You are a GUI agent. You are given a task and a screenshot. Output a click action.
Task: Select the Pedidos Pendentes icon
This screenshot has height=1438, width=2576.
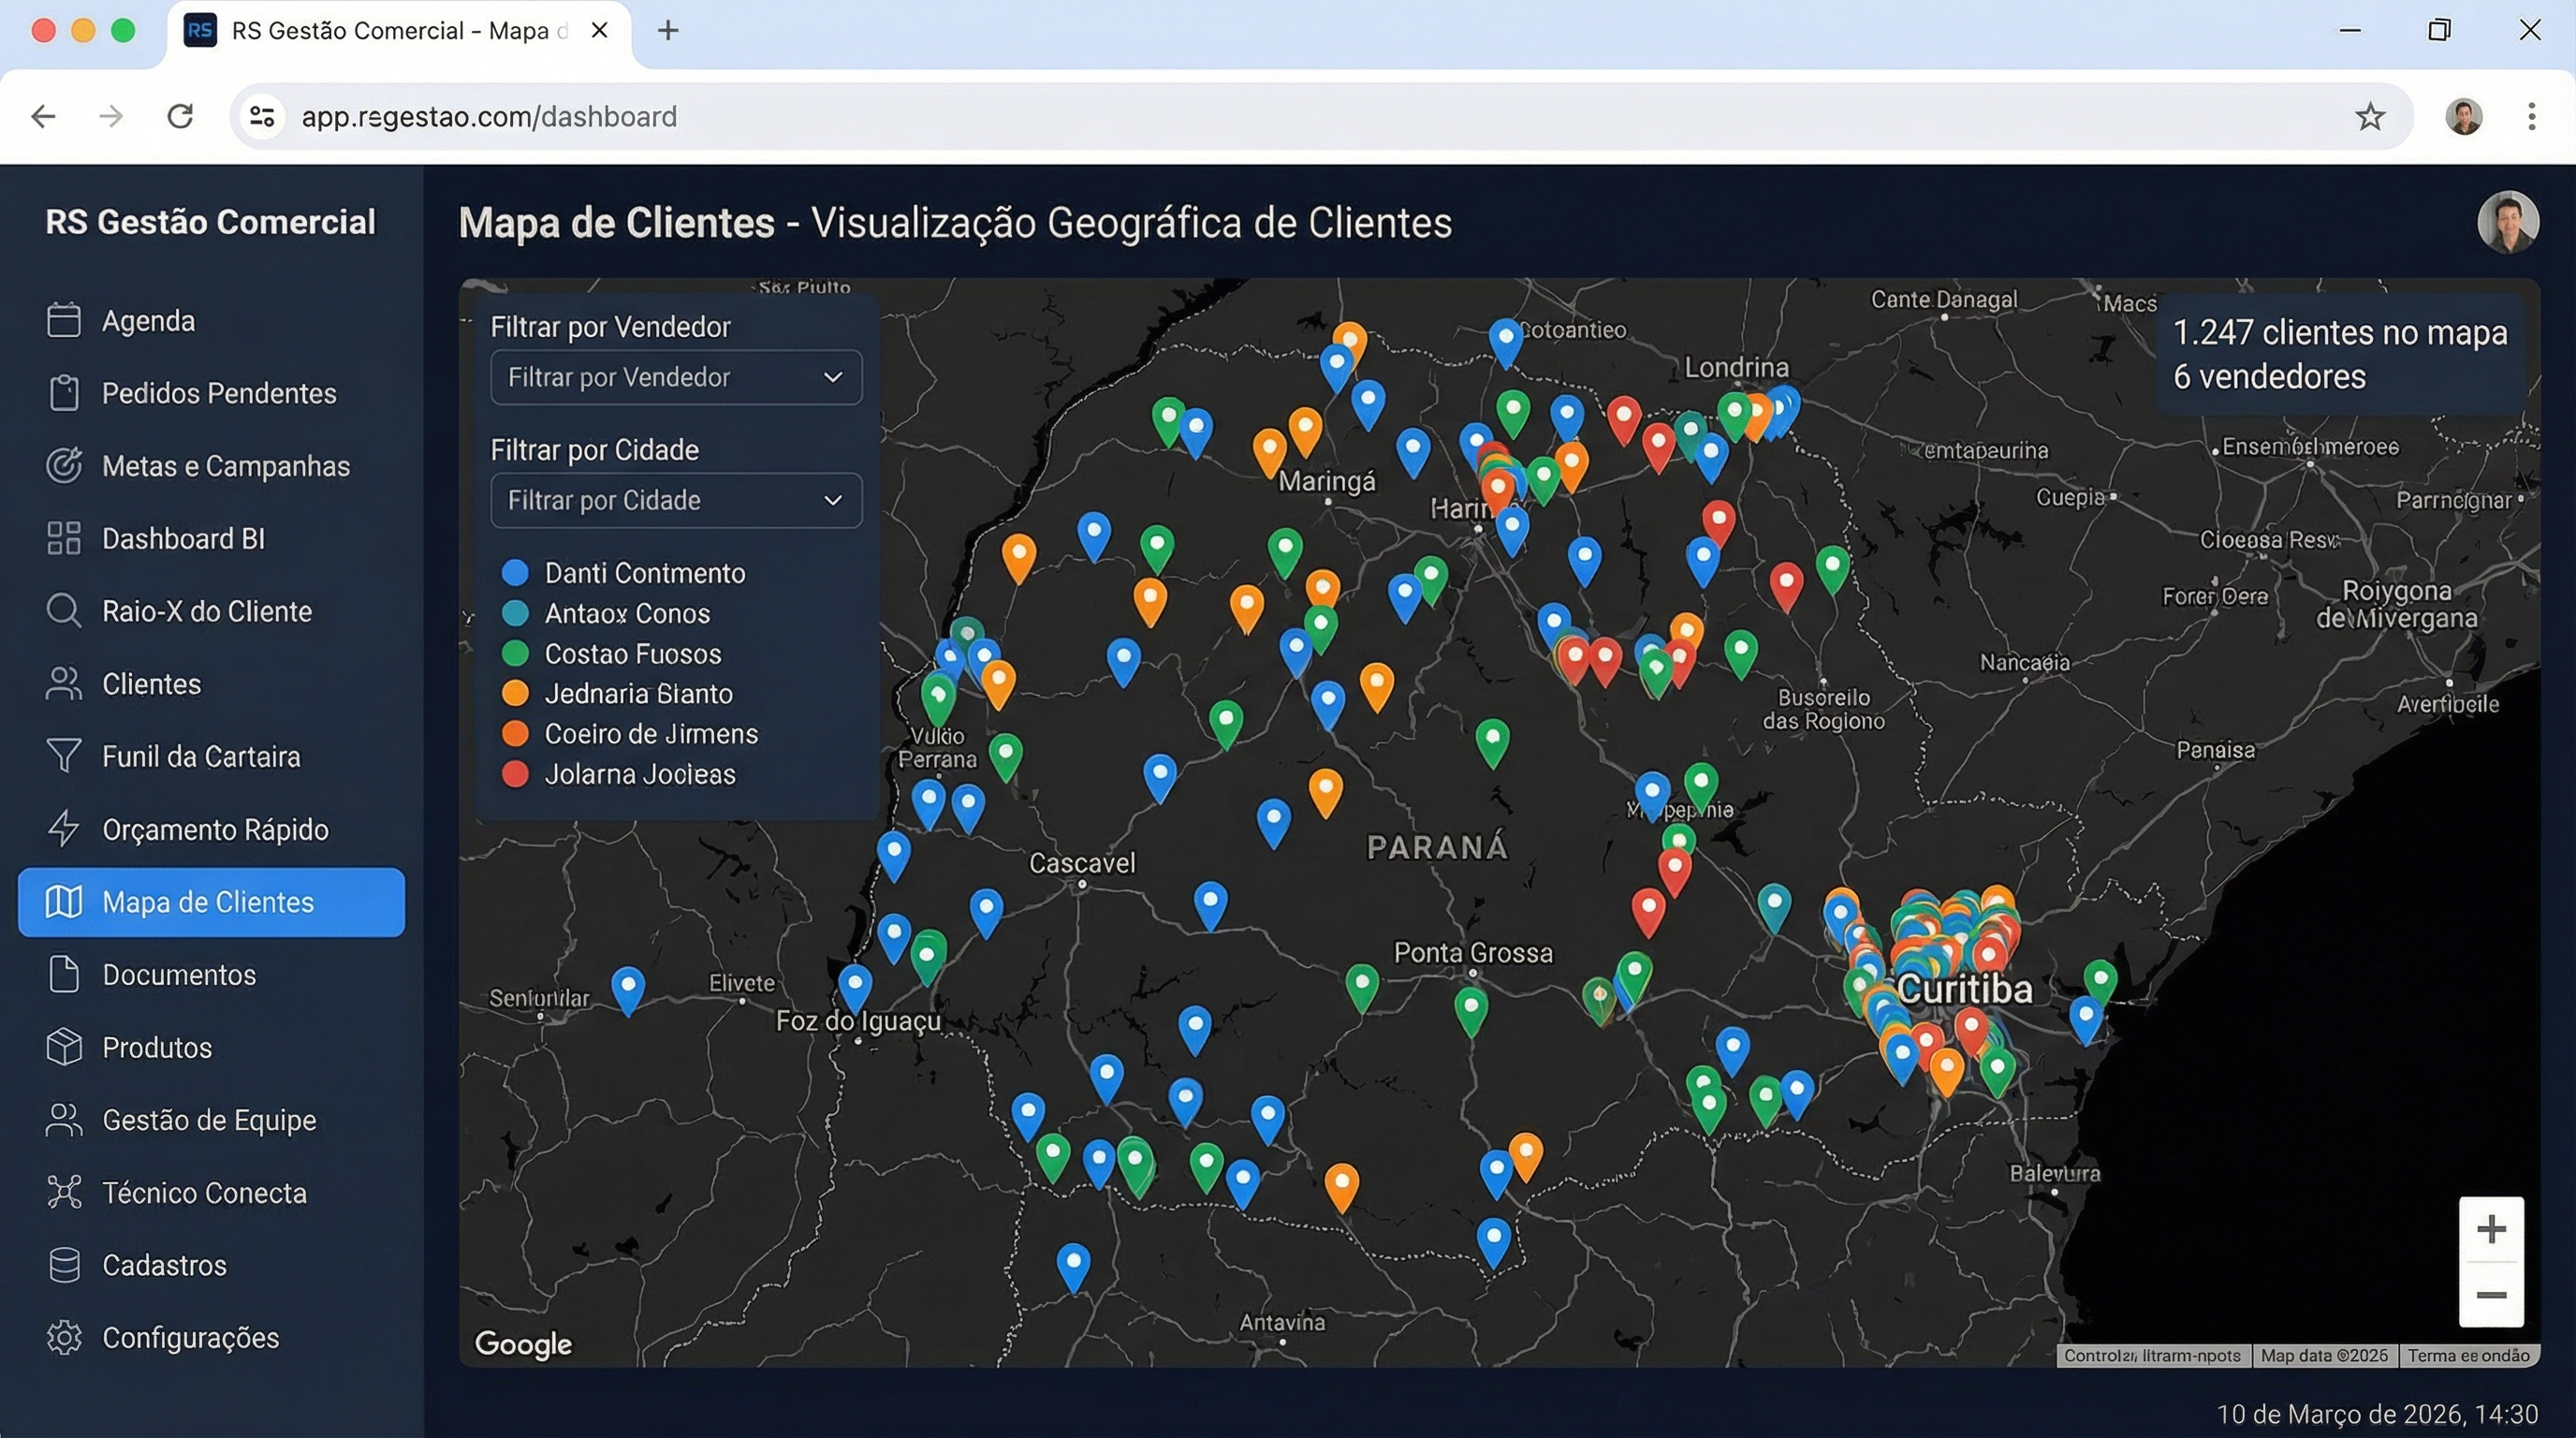tap(62, 393)
